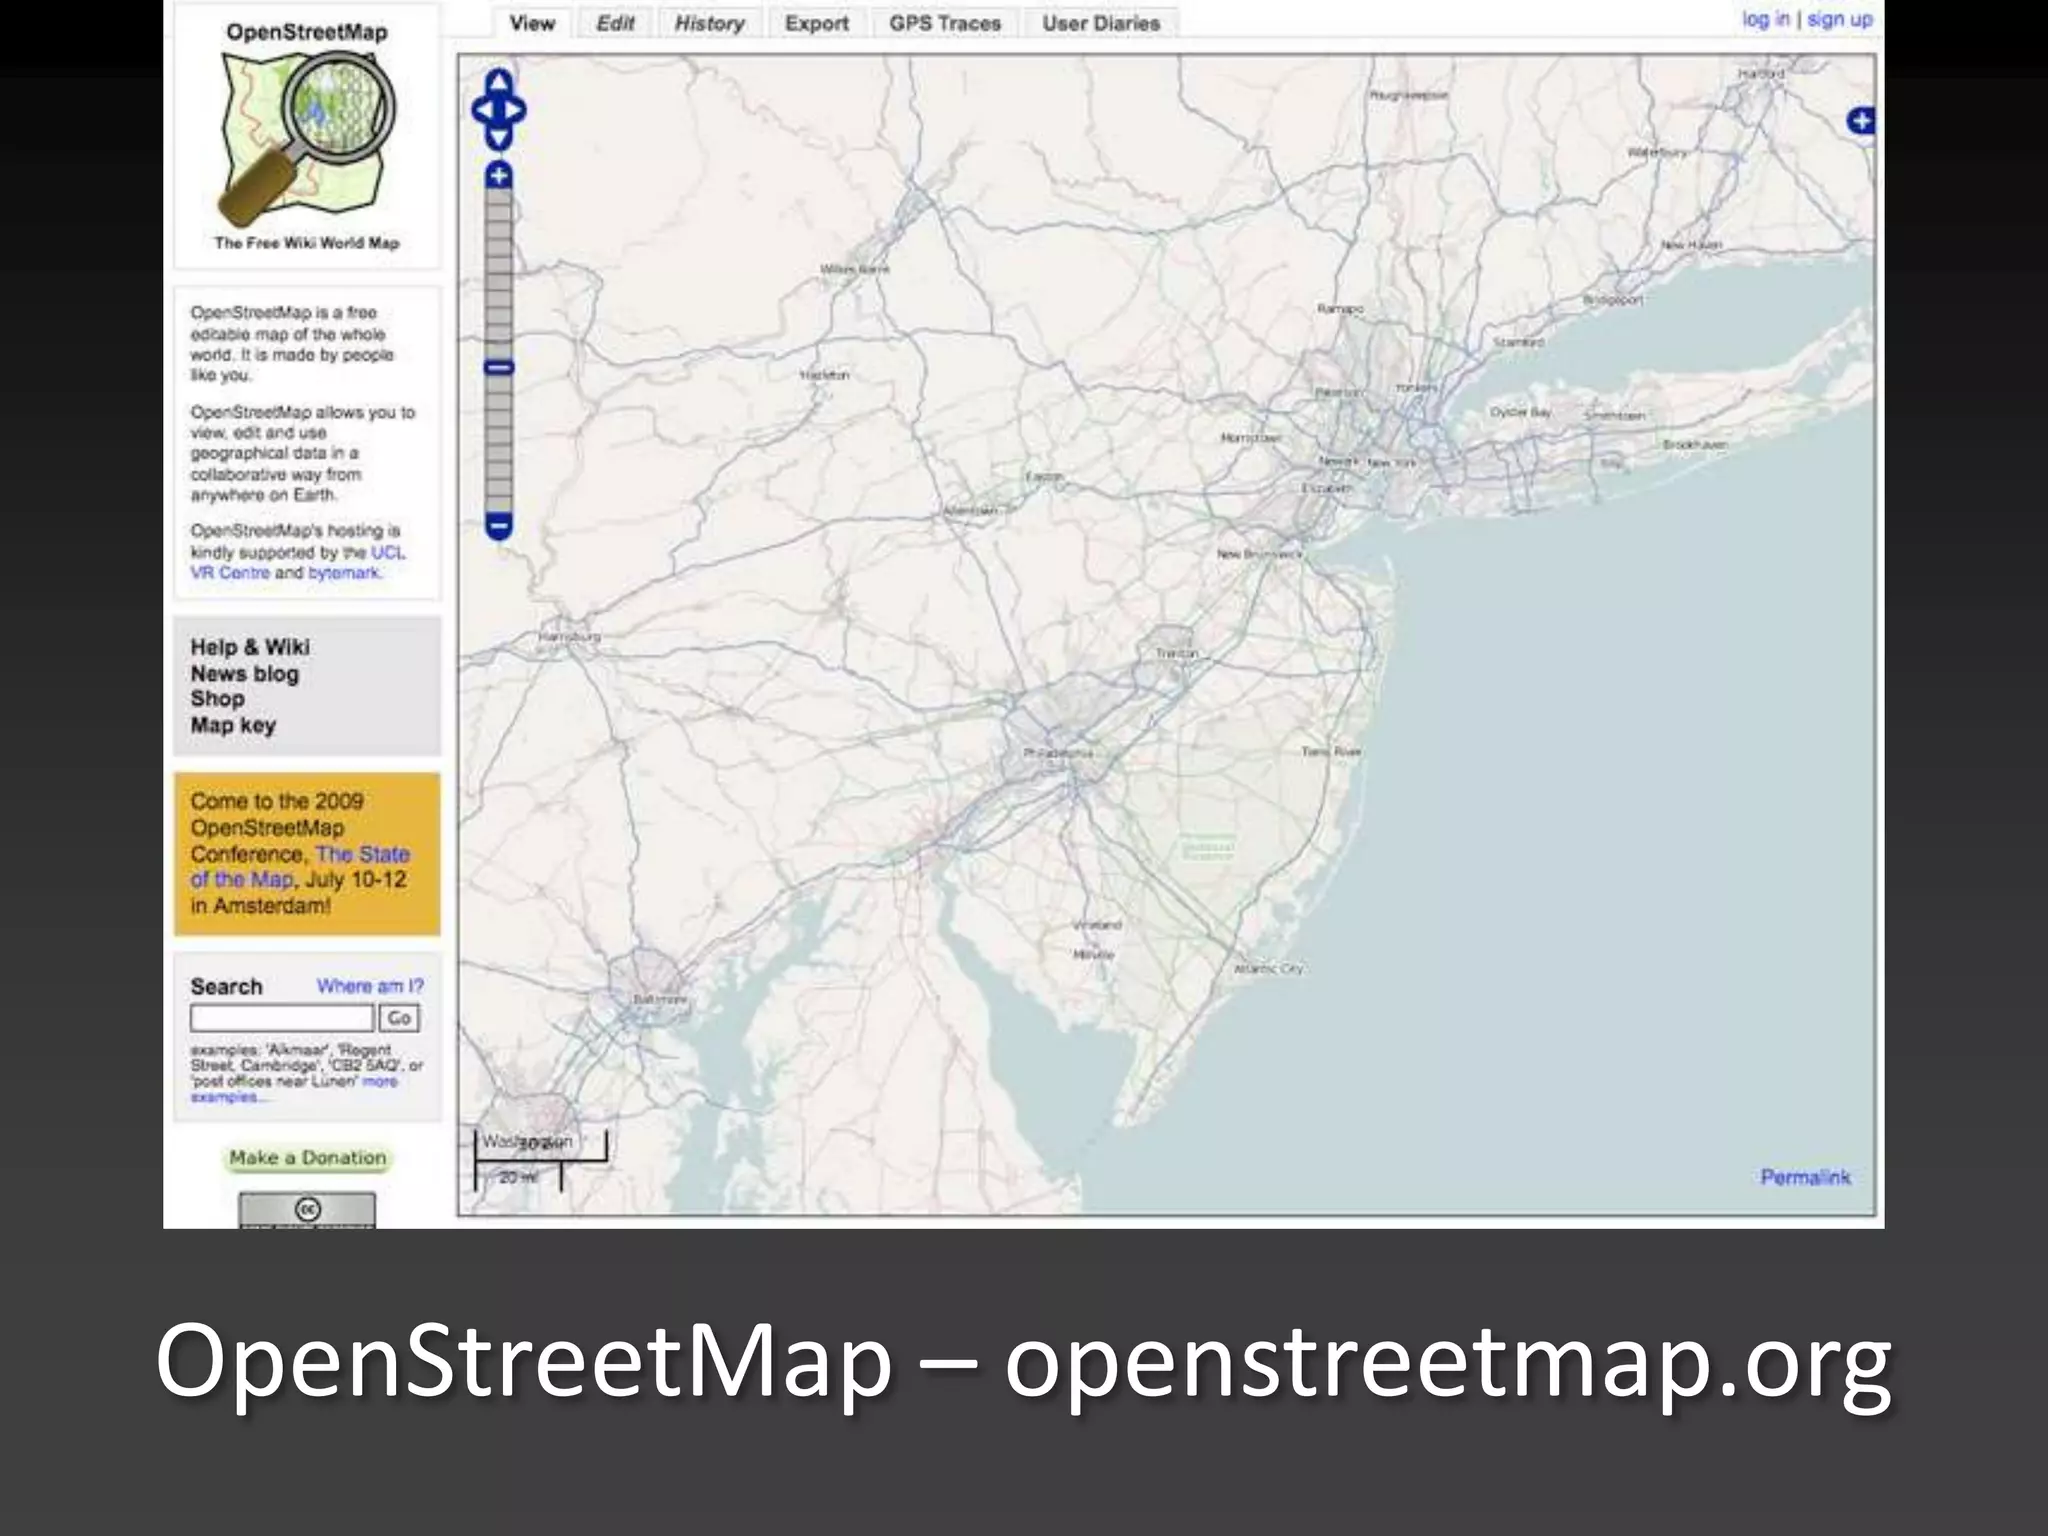Pan the map left arrow
Viewport: 2048px width, 1536px height.
click(482, 110)
